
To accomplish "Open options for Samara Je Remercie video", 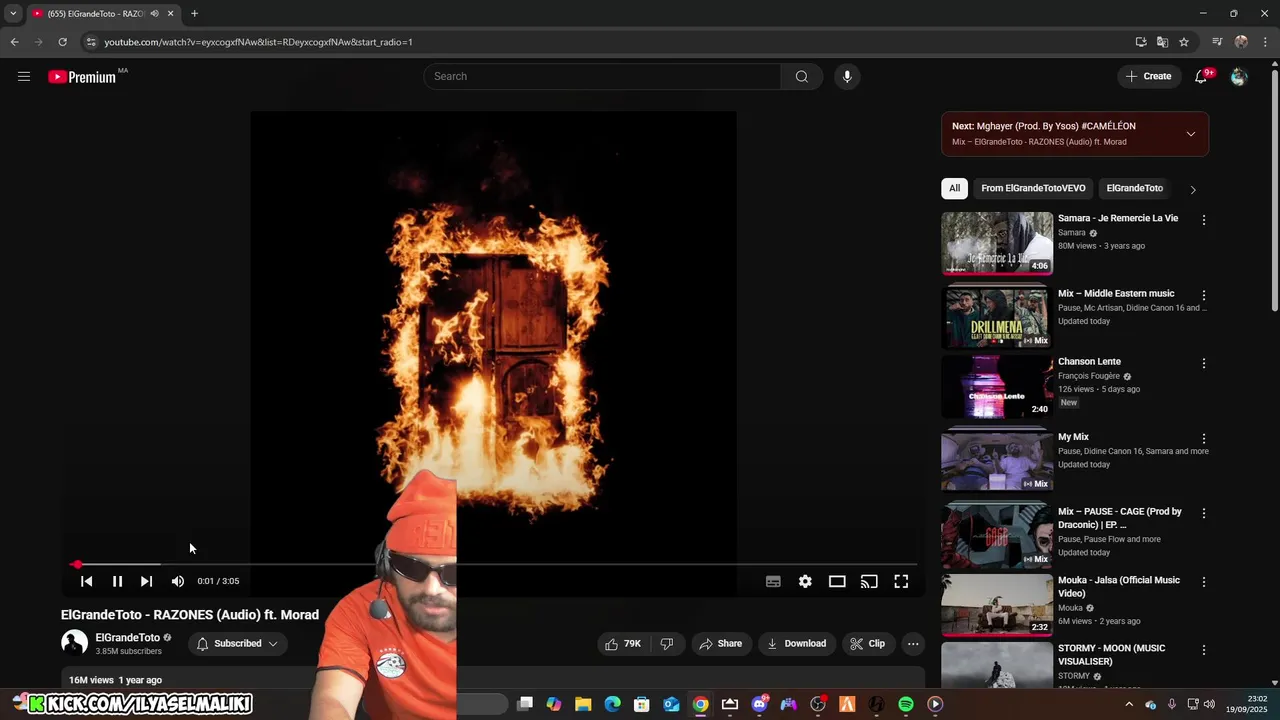I will click(x=1203, y=220).
